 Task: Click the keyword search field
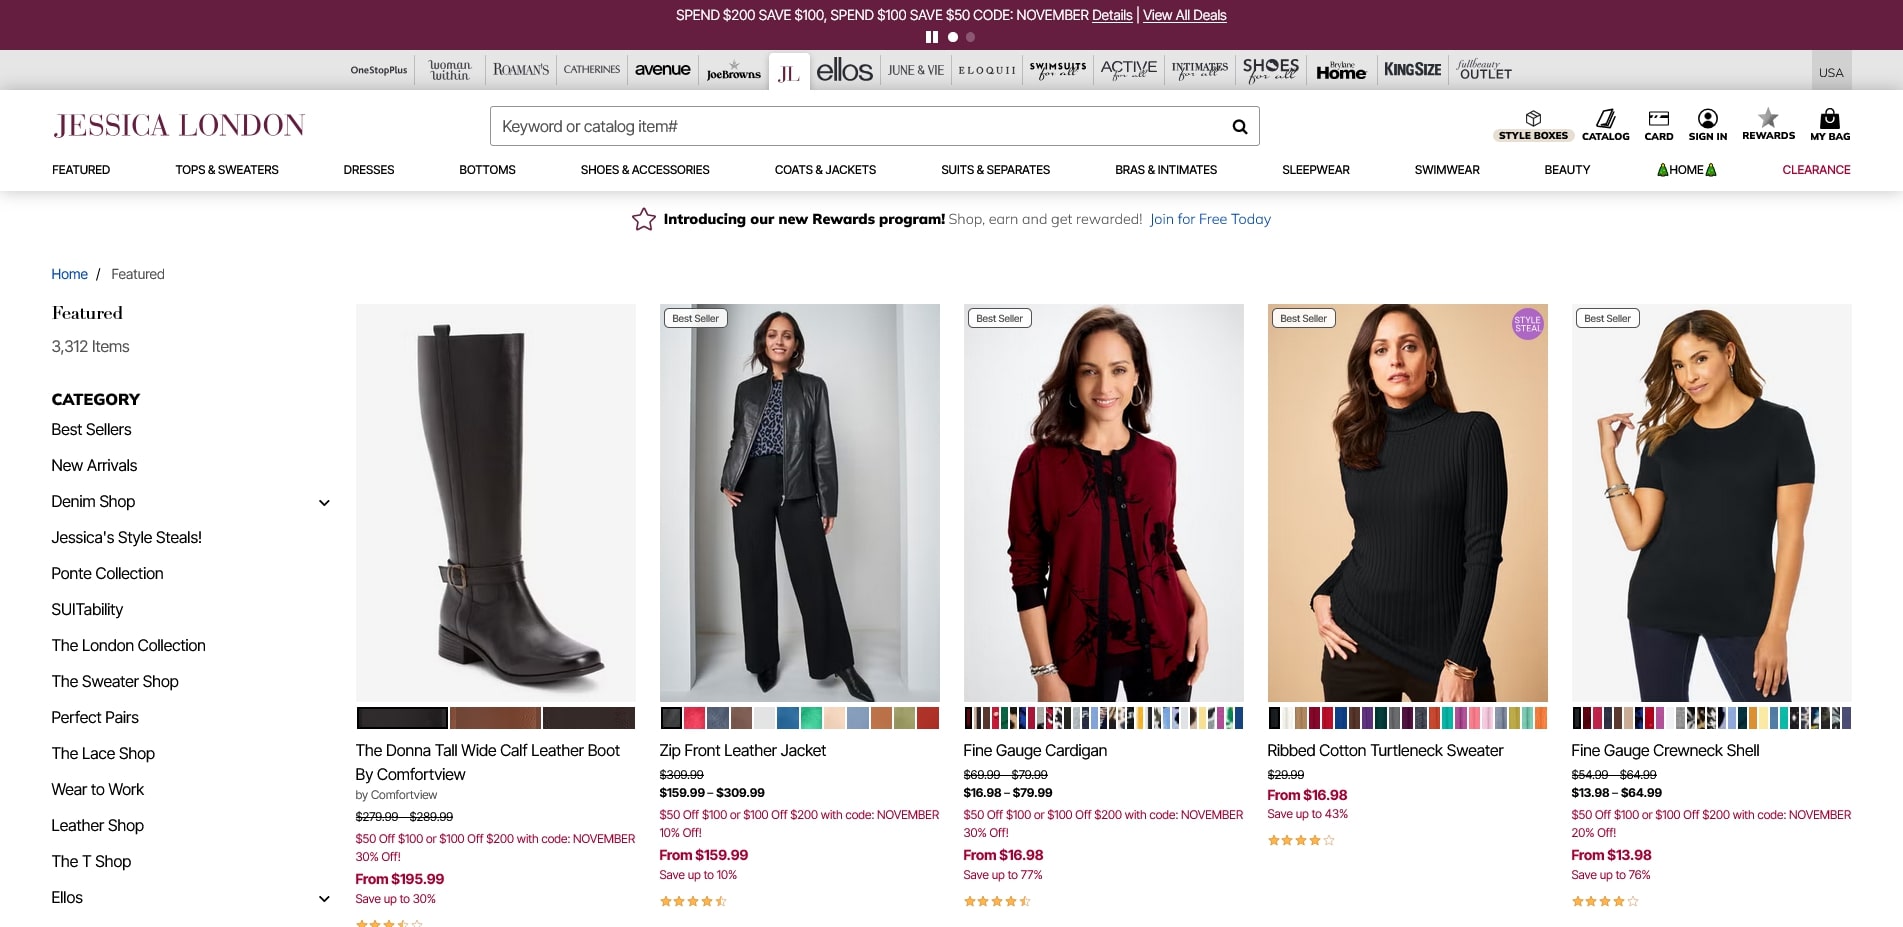[x=860, y=127]
